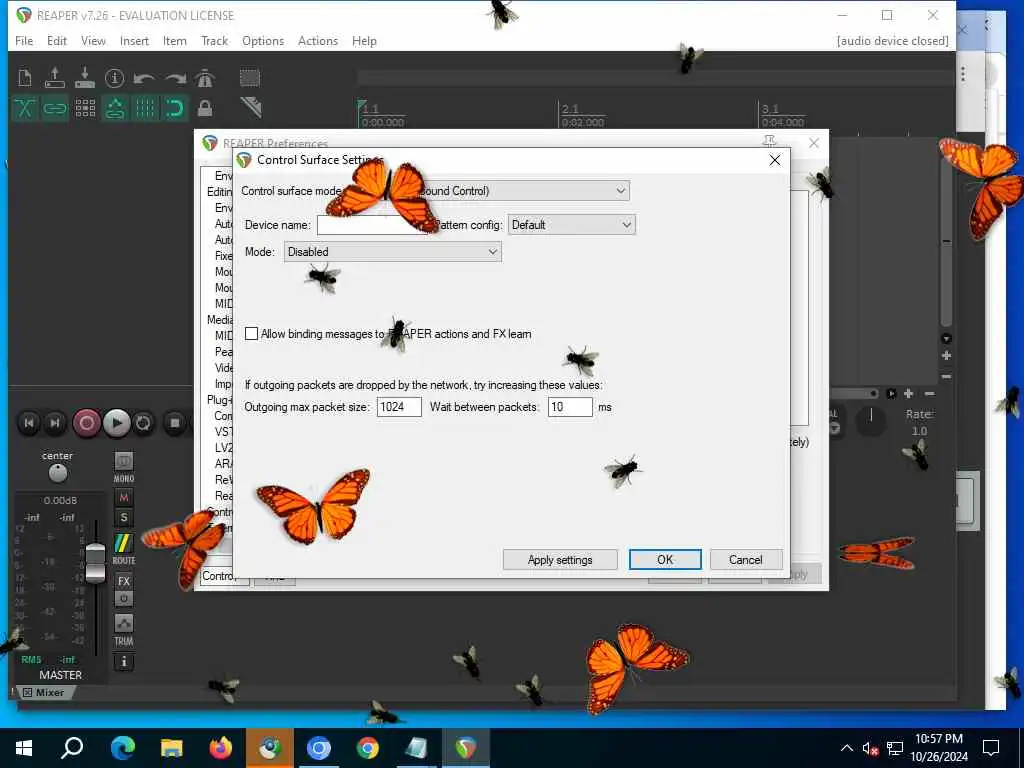
Task: Click Cancel in Control Surface Settings
Action: click(x=746, y=560)
